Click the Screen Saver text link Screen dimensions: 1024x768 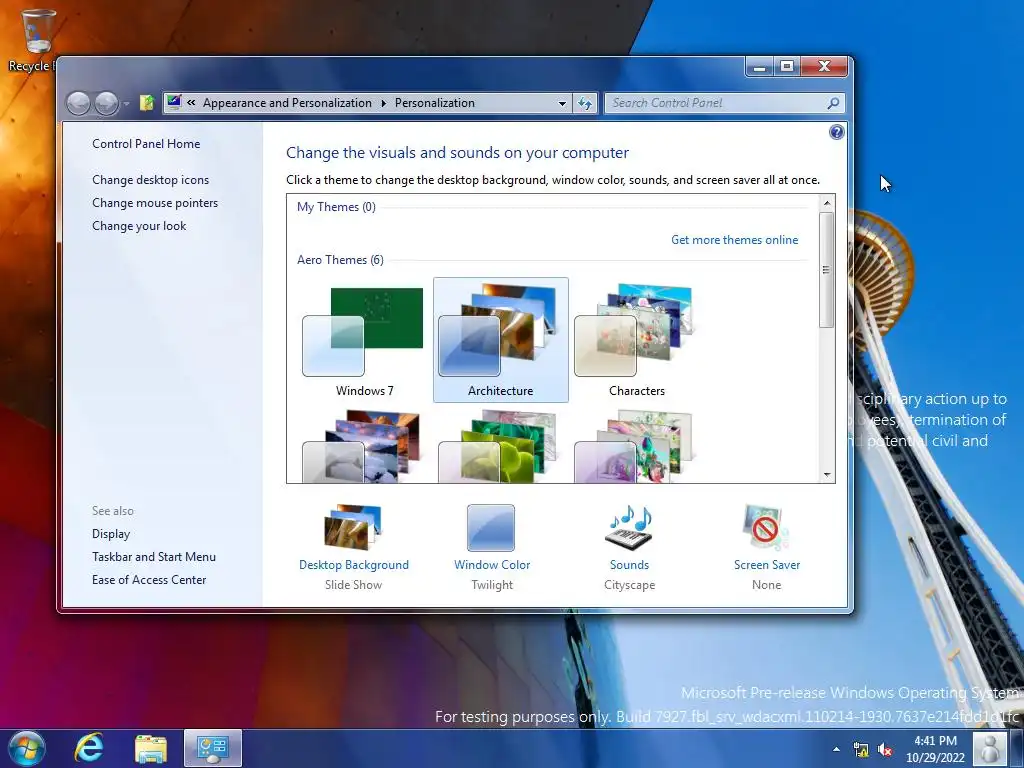coord(767,565)
